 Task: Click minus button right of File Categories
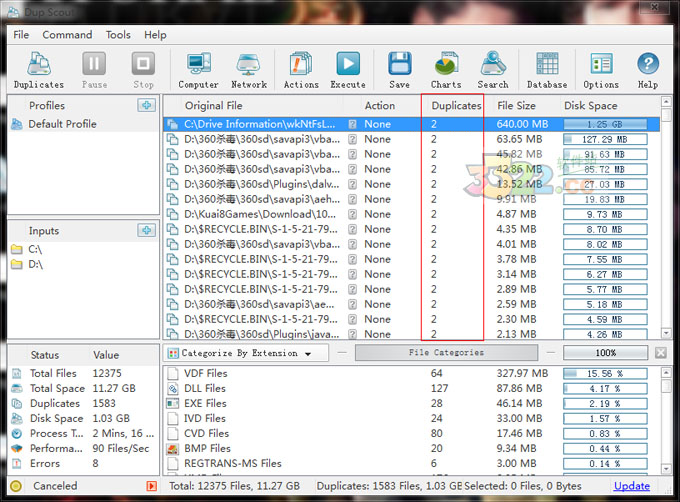(x=550, y=353)
